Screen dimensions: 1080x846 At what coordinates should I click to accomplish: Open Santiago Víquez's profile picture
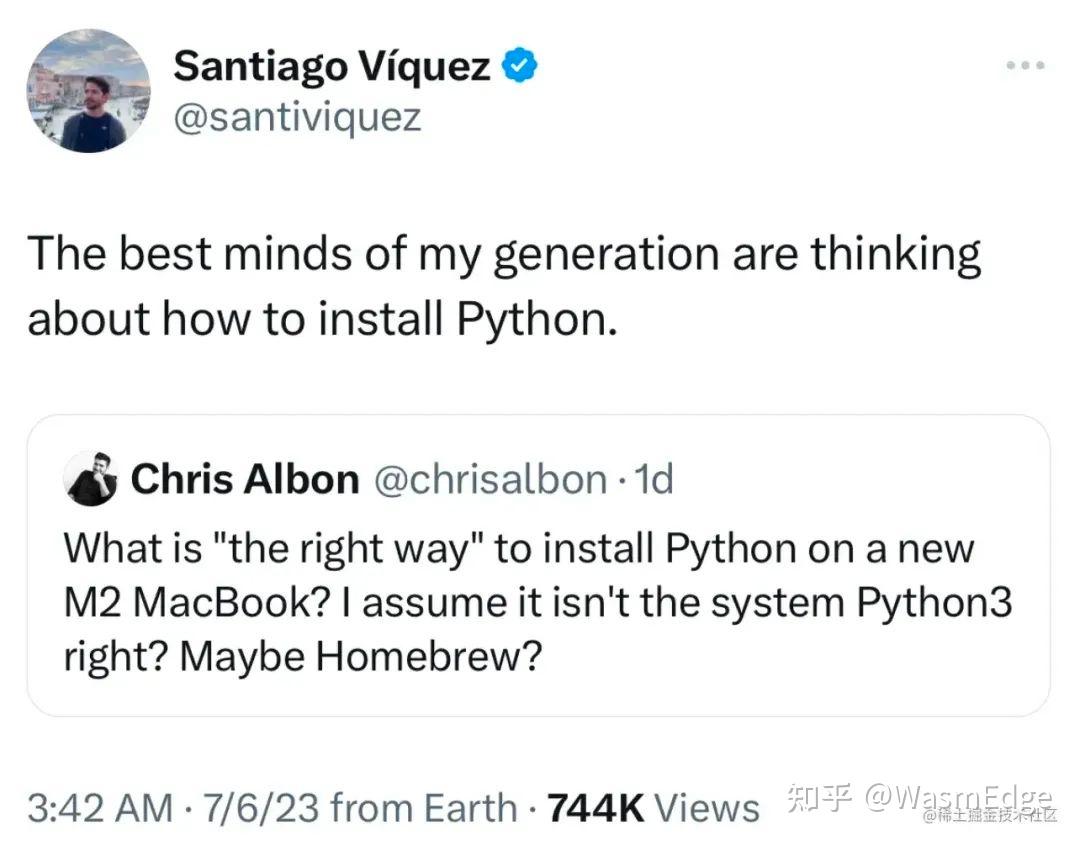pyautogui.click(x=89, y=91)
